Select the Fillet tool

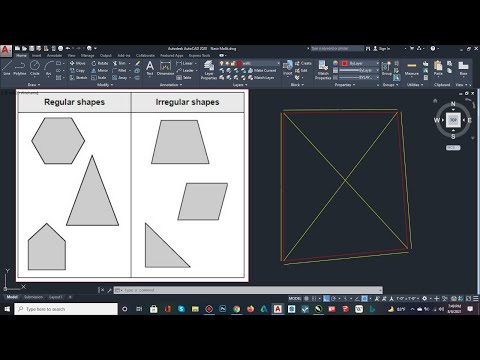pyautogui.click(x=119, y=70)
